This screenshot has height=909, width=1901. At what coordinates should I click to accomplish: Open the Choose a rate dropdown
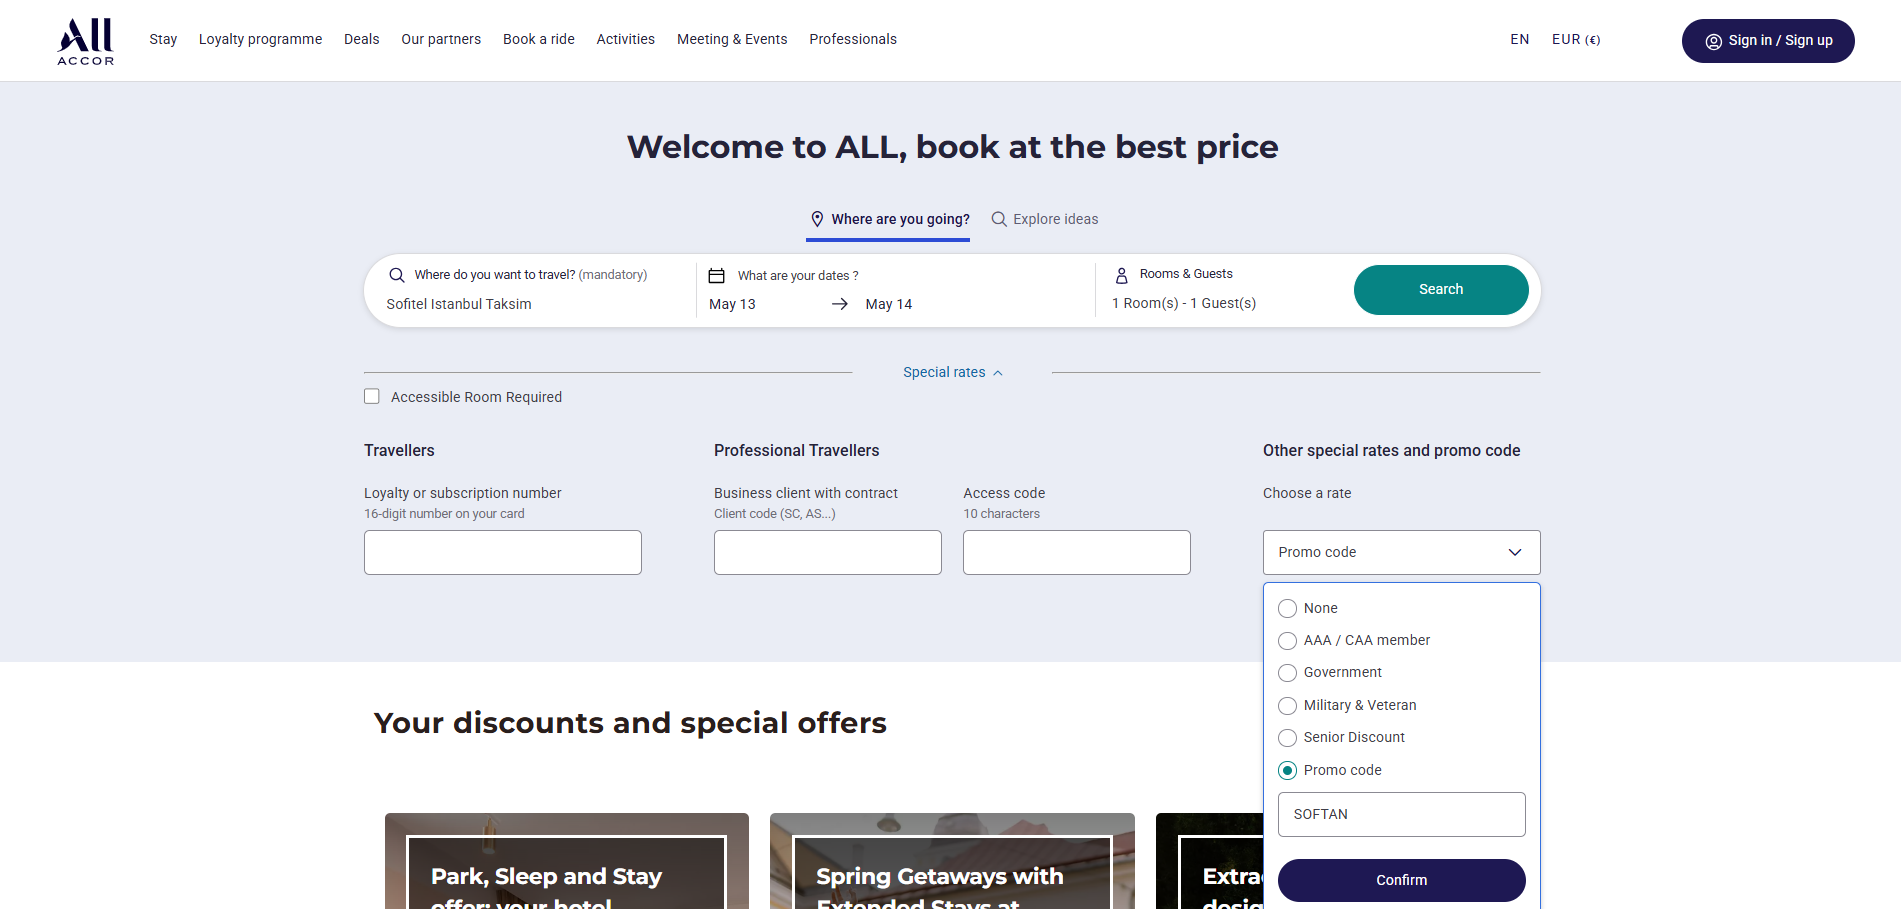pyautogui.click(x=1401, y=552)
